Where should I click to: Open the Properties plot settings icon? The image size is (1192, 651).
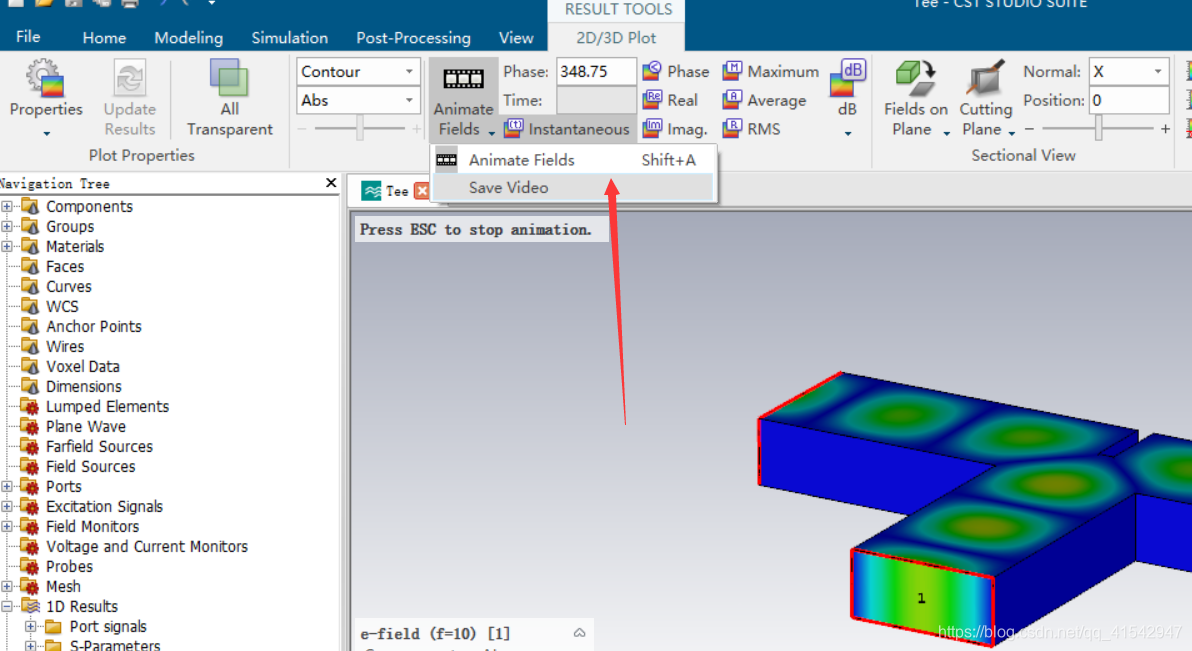click(x=45, y=78)
